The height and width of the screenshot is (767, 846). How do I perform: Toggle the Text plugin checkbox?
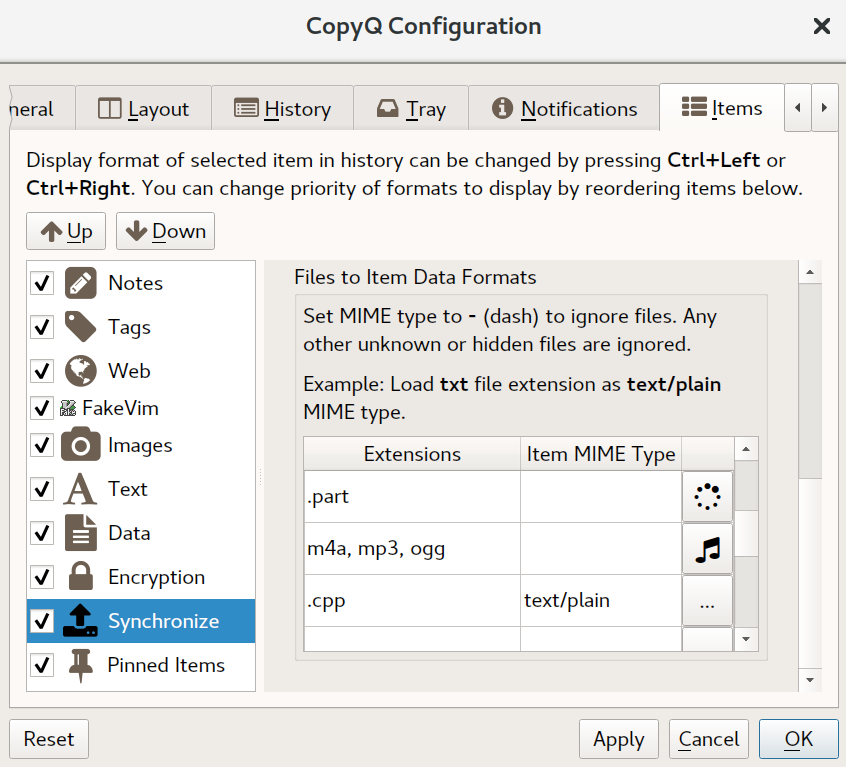[x=42, y=489]
